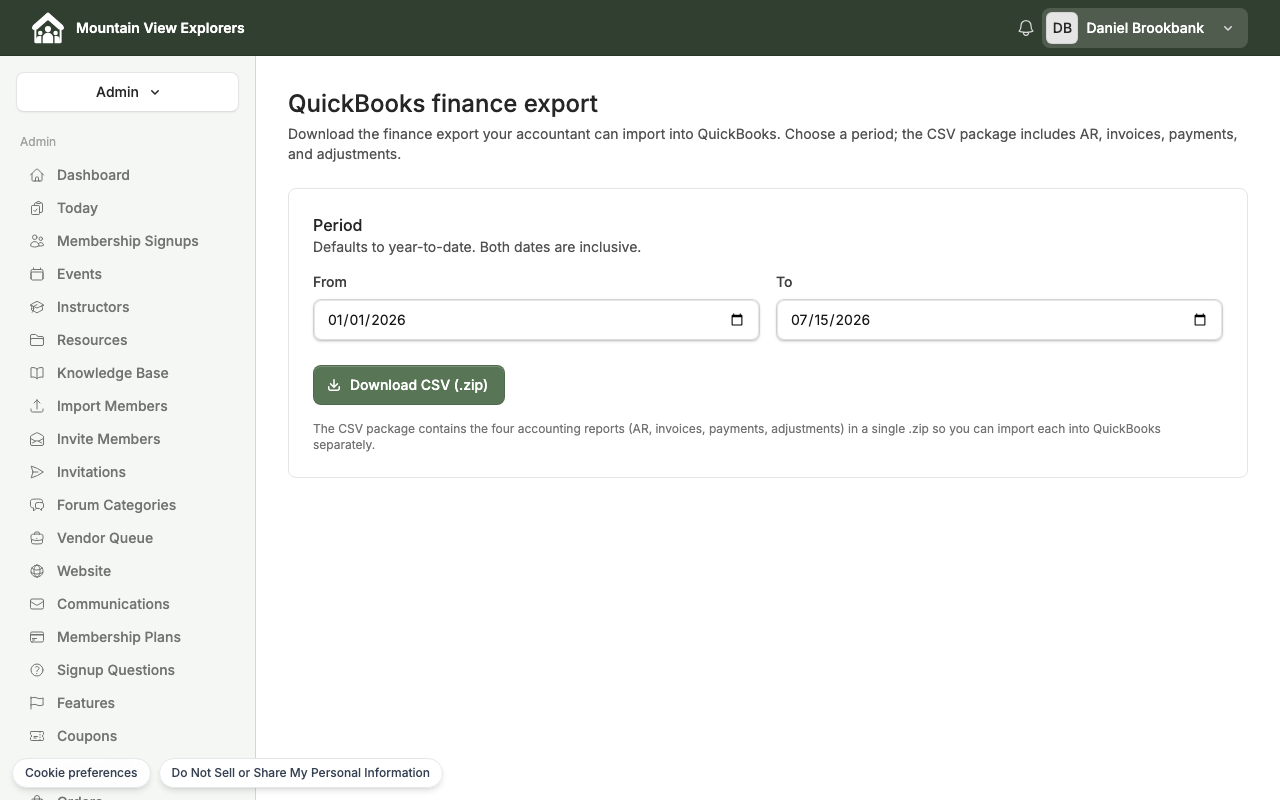This screenshot has height=800, width=1280.
Task: Click the Period section title
Action: (337, 225)
